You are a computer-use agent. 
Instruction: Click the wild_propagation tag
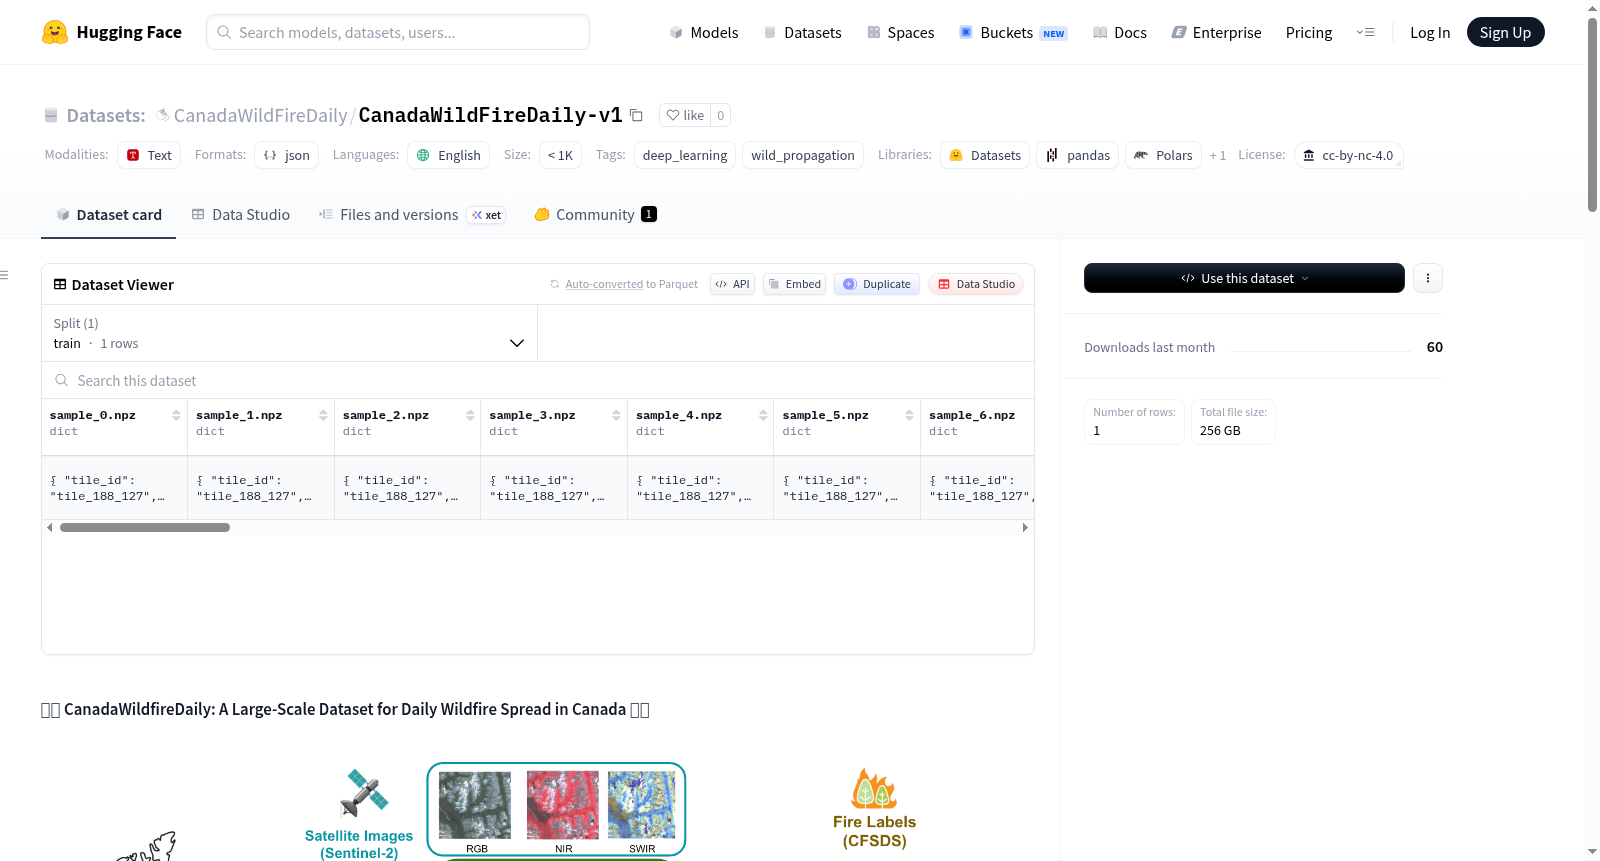pyautogui.click(x=803, y=155)
